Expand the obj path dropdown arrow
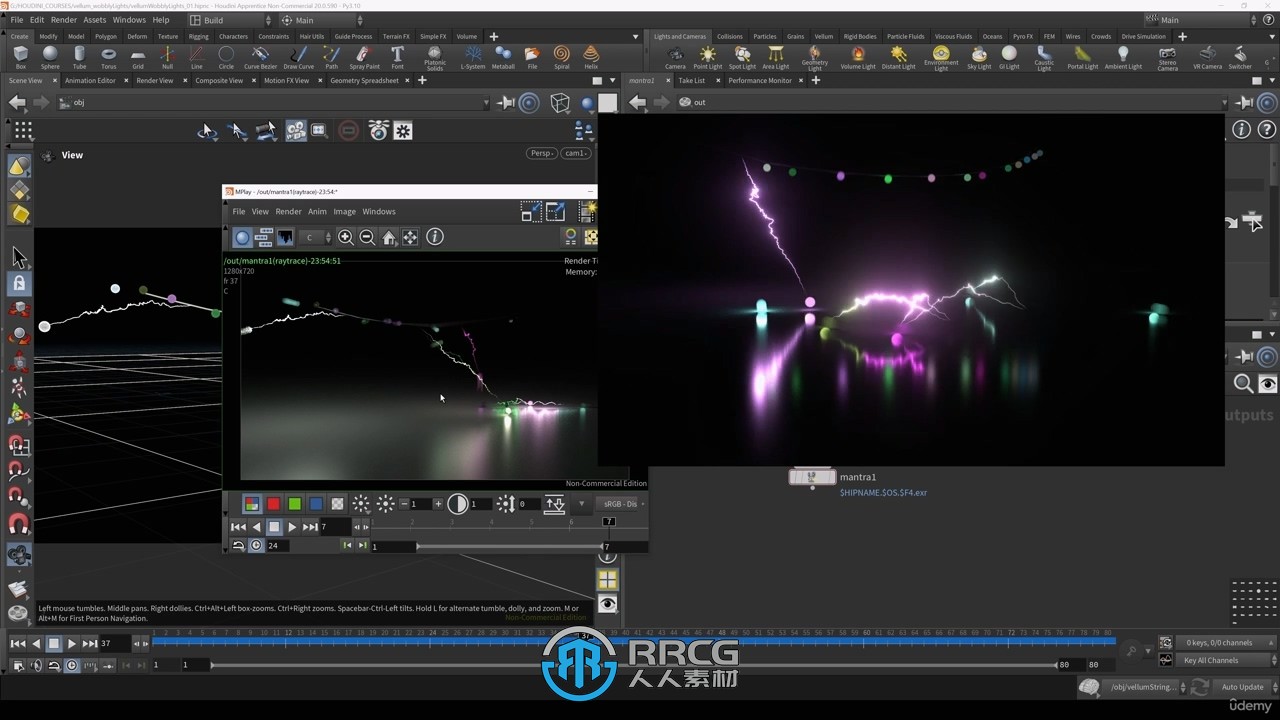The height and width of the screenshot is (720, 1280). point(486,102)
